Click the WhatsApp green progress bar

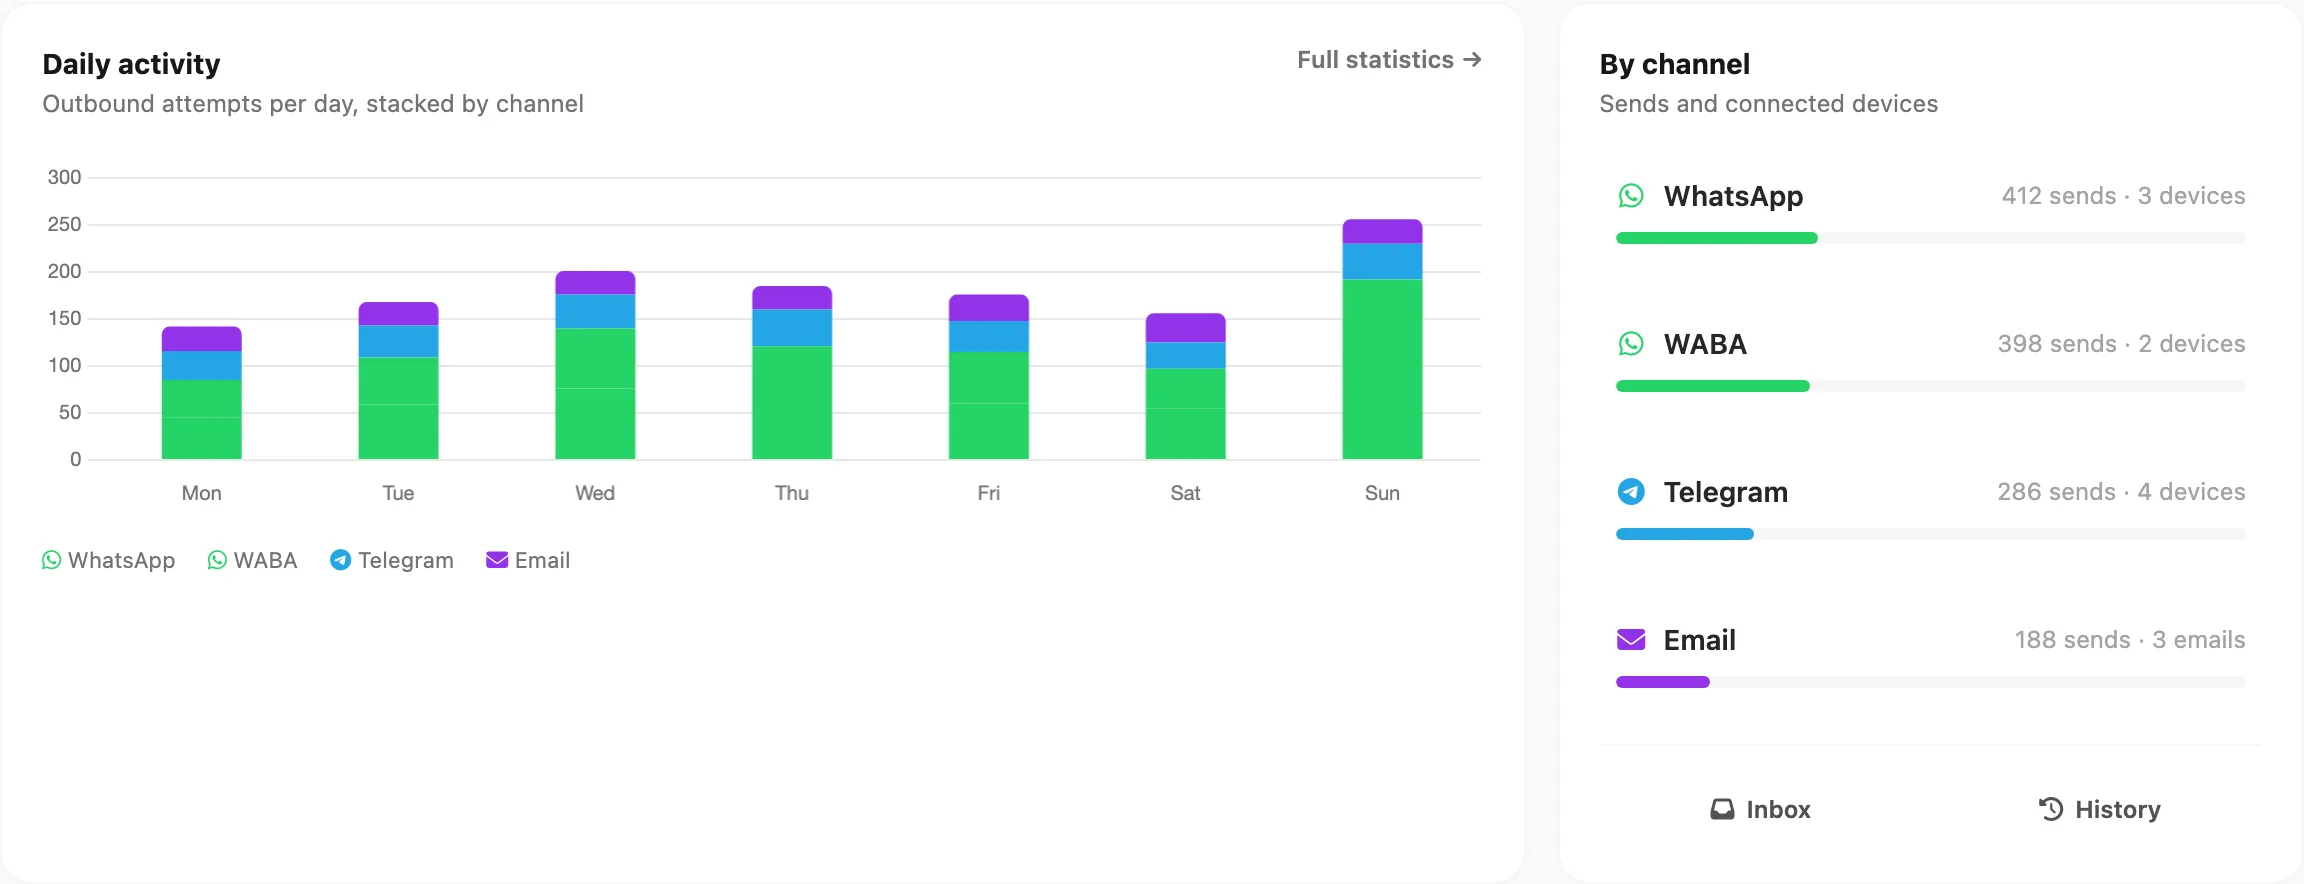[1717, 238]
